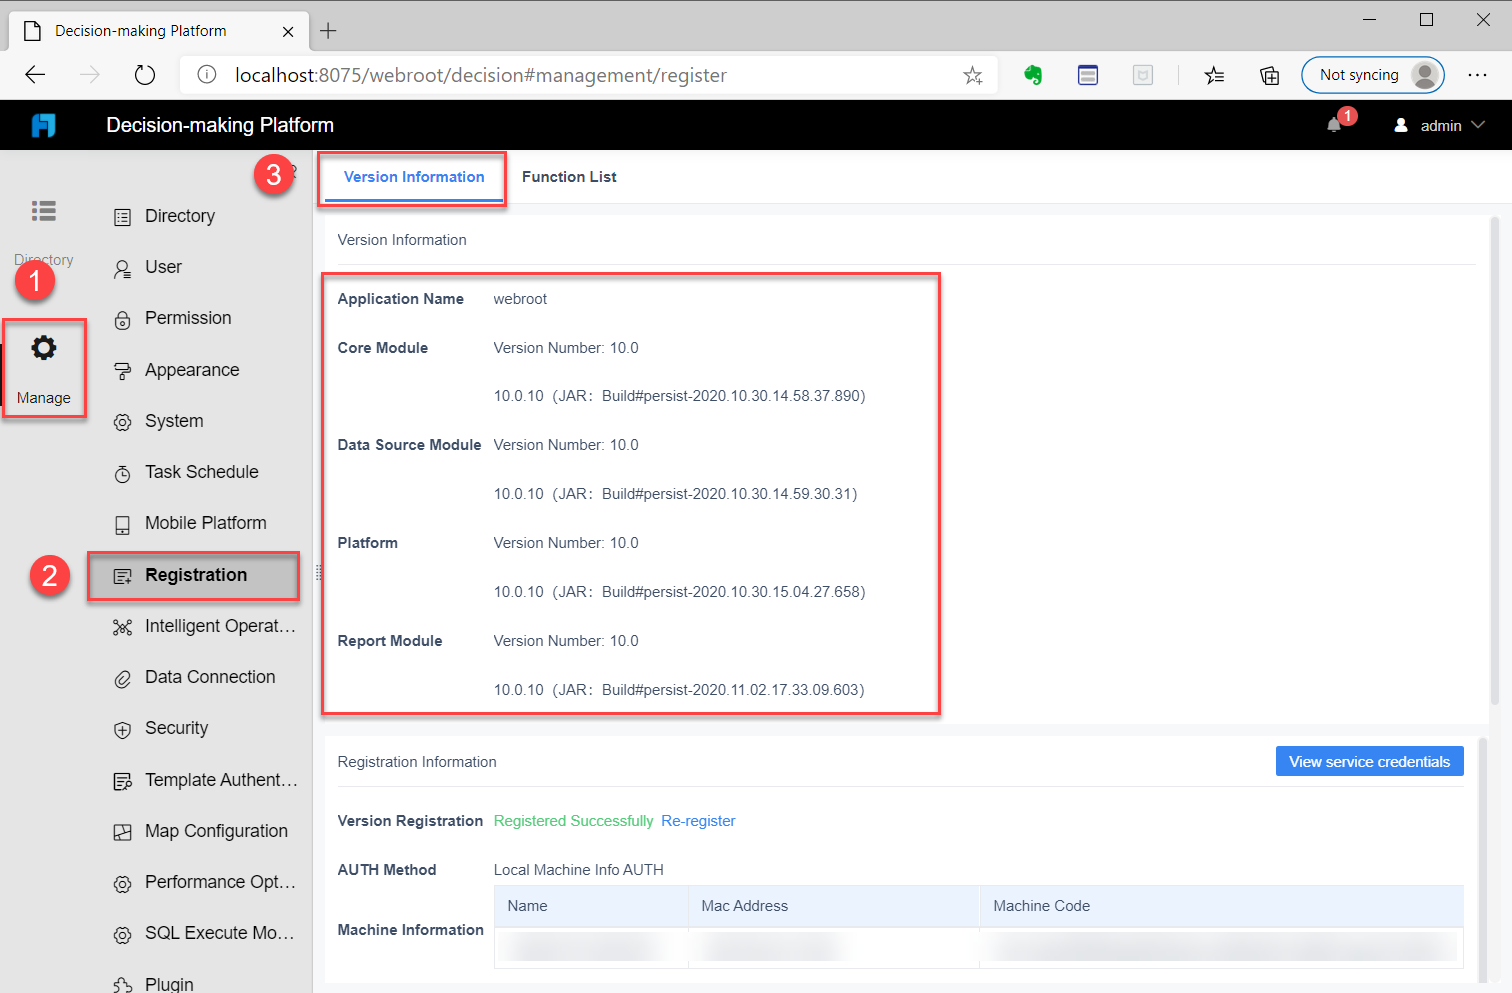The image size is (1512, 993).
Task: Click the notification bell icon
Action: (1334, 125)
